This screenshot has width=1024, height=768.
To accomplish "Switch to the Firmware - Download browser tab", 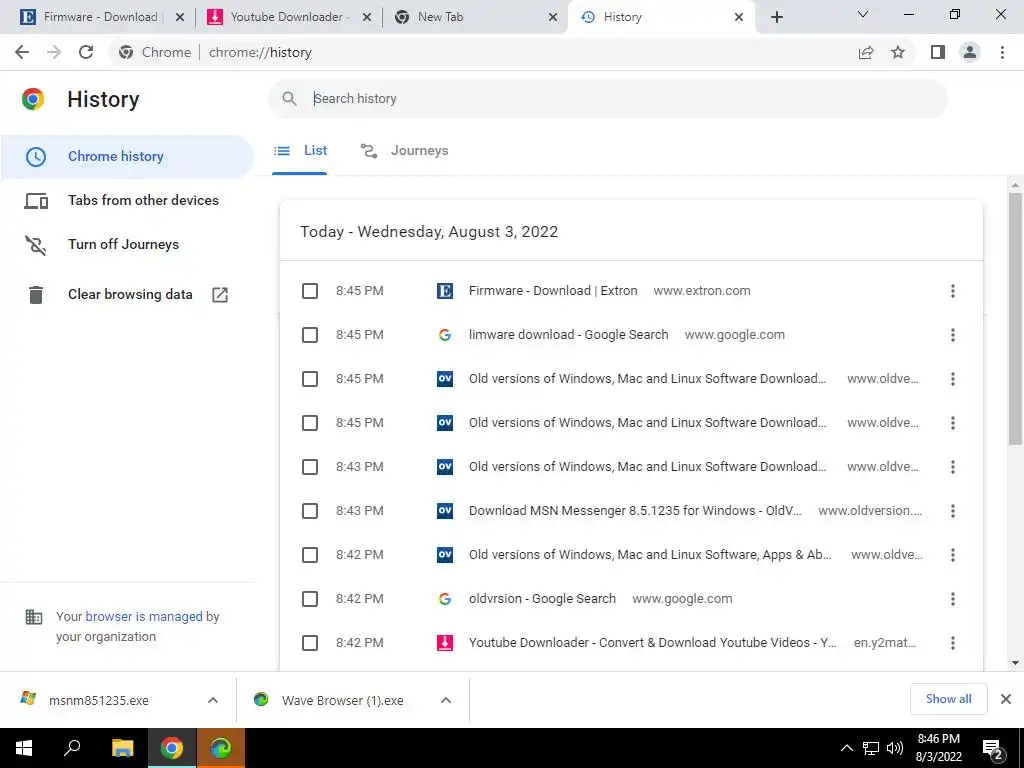I will [x=101, y=17].
